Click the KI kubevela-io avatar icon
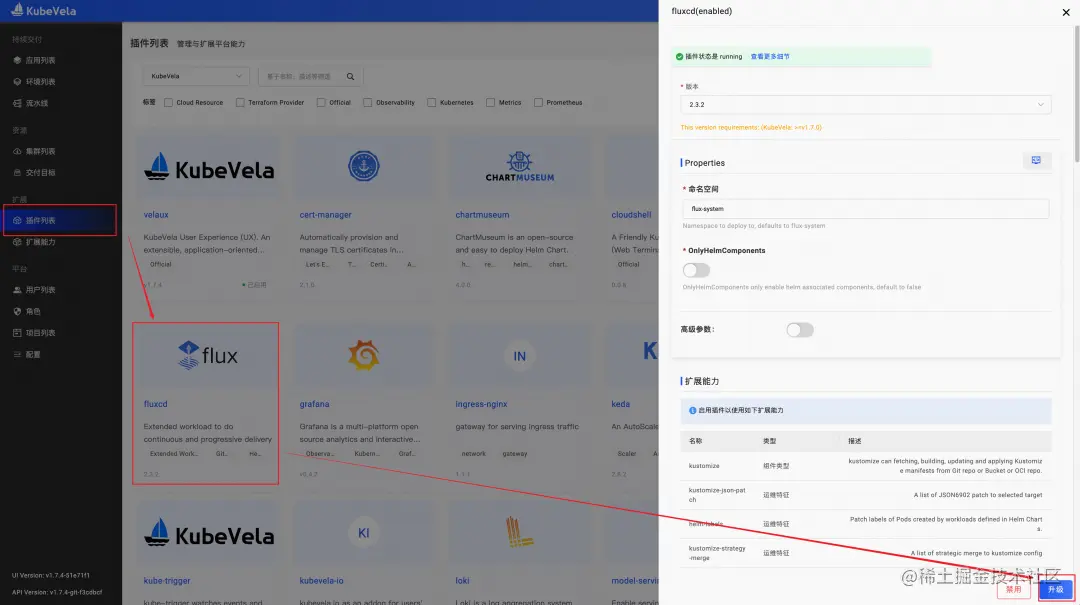 364,533
